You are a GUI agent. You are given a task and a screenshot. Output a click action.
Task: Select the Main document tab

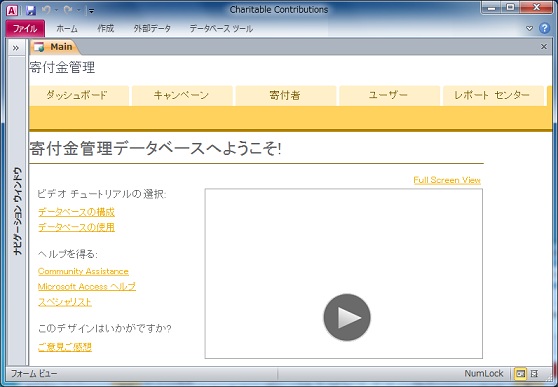tap(55, 47)
